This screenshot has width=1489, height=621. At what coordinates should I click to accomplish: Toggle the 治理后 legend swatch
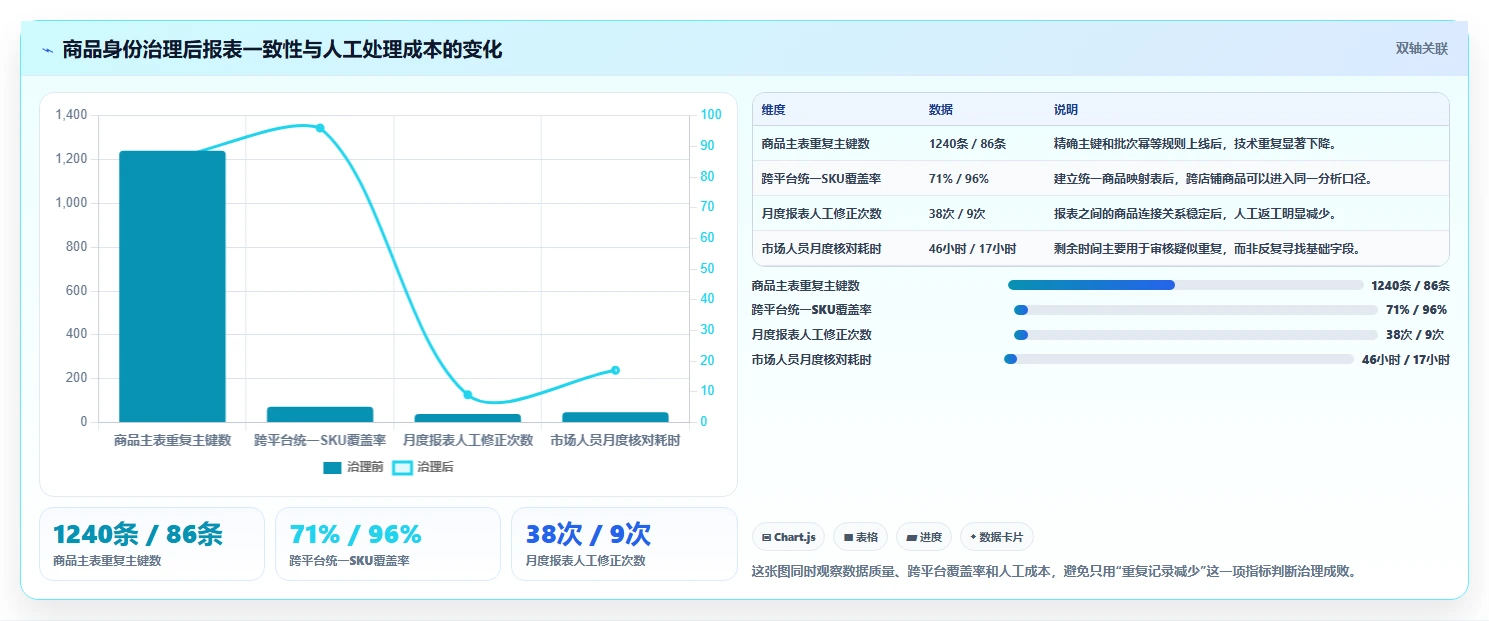click(402, 467)
